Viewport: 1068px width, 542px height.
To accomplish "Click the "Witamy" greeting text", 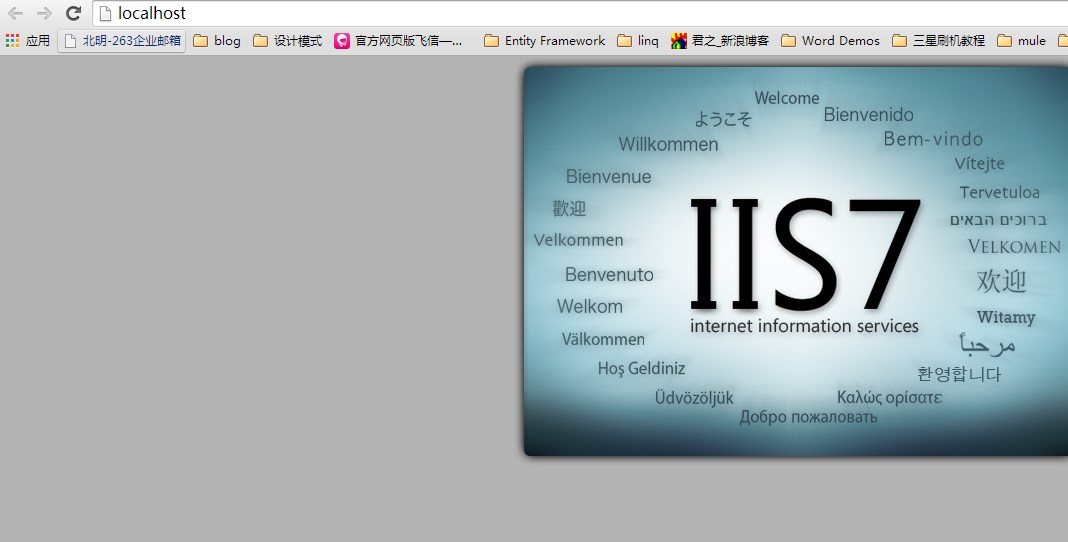I will (x=1006, y=317).
